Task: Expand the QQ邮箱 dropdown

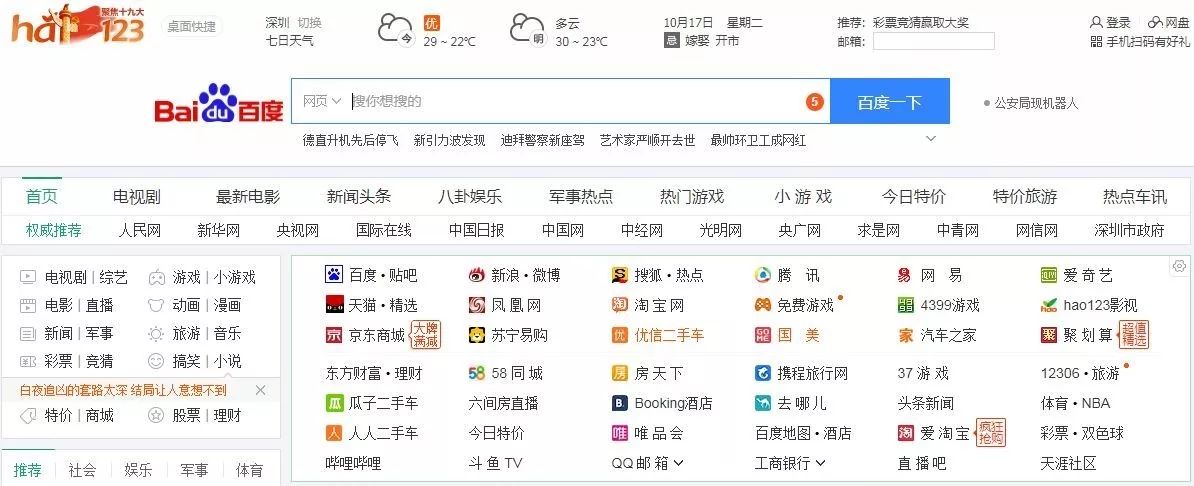Action: (x=678, y=462)
